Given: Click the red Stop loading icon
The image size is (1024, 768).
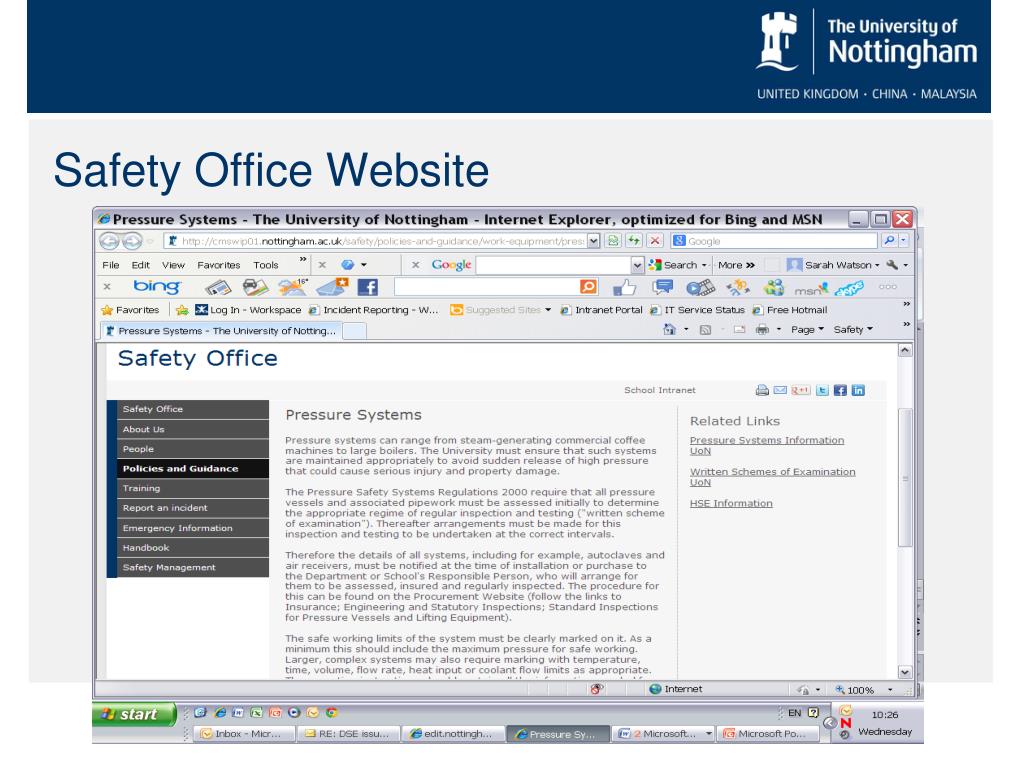Looking at the screenshot, I should (655, 240).
